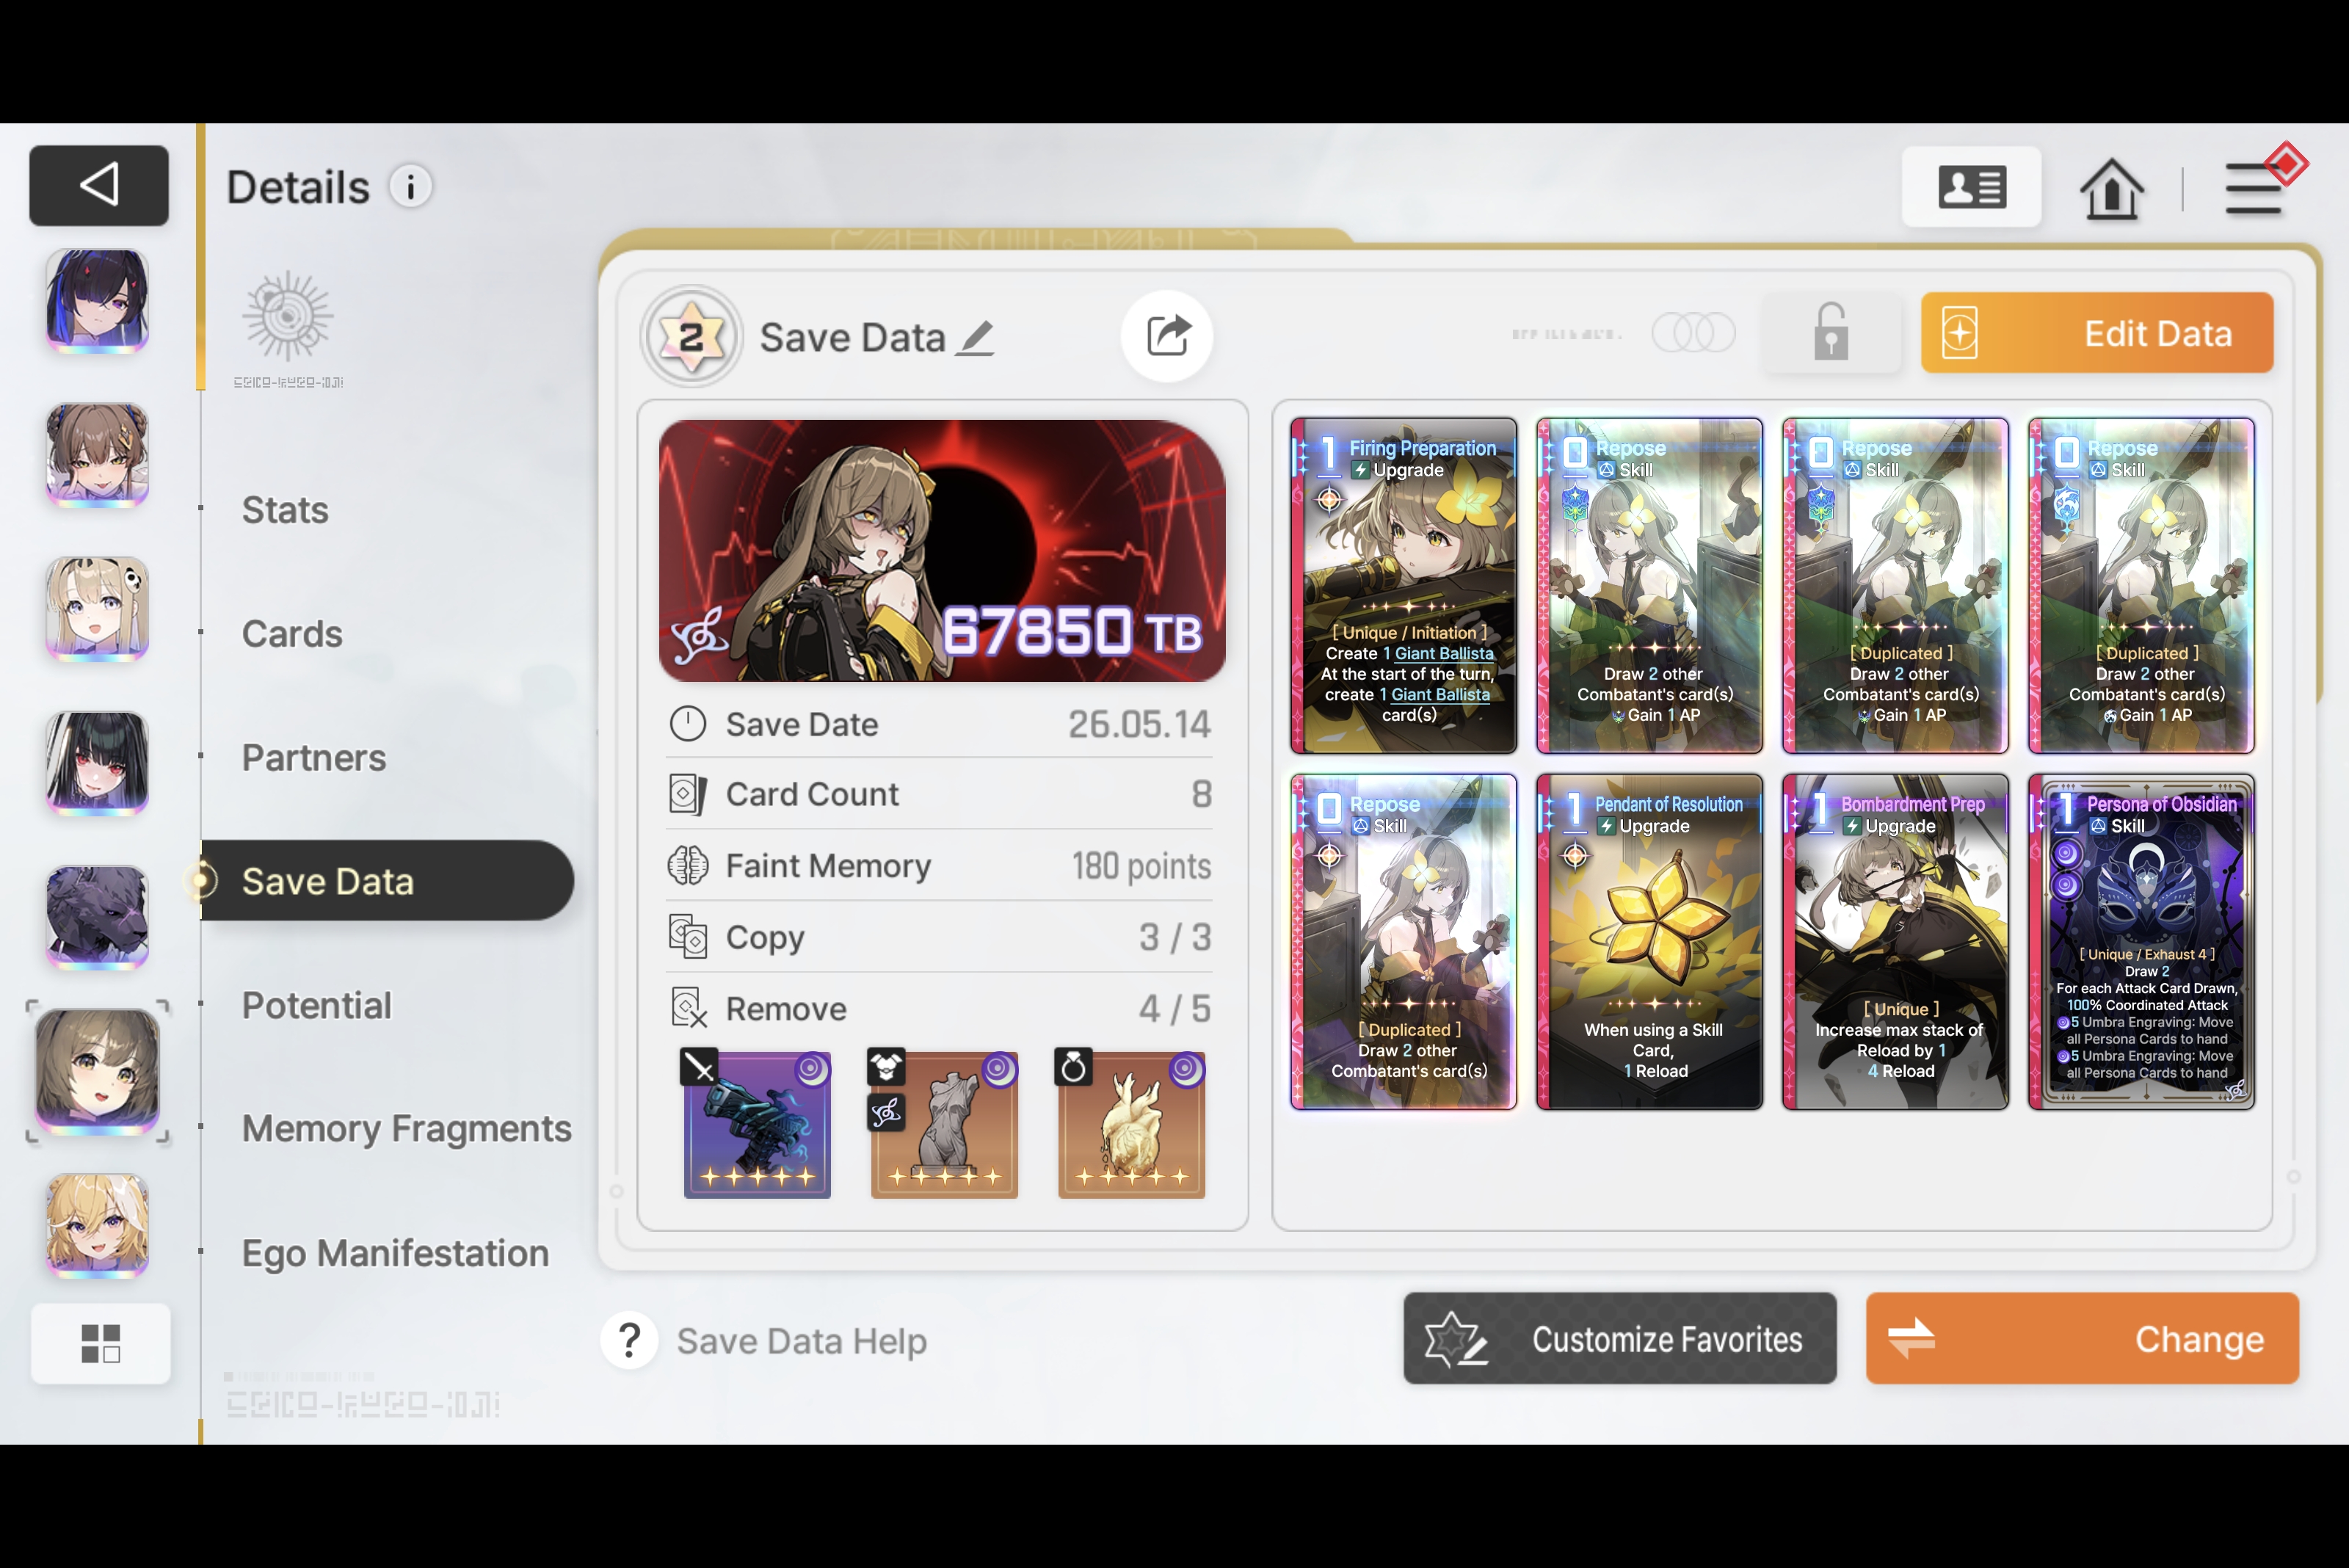Toggle the save data lock
Image resolution: width=2349 pixels, height=1568 pixels.
point(1830,333)
